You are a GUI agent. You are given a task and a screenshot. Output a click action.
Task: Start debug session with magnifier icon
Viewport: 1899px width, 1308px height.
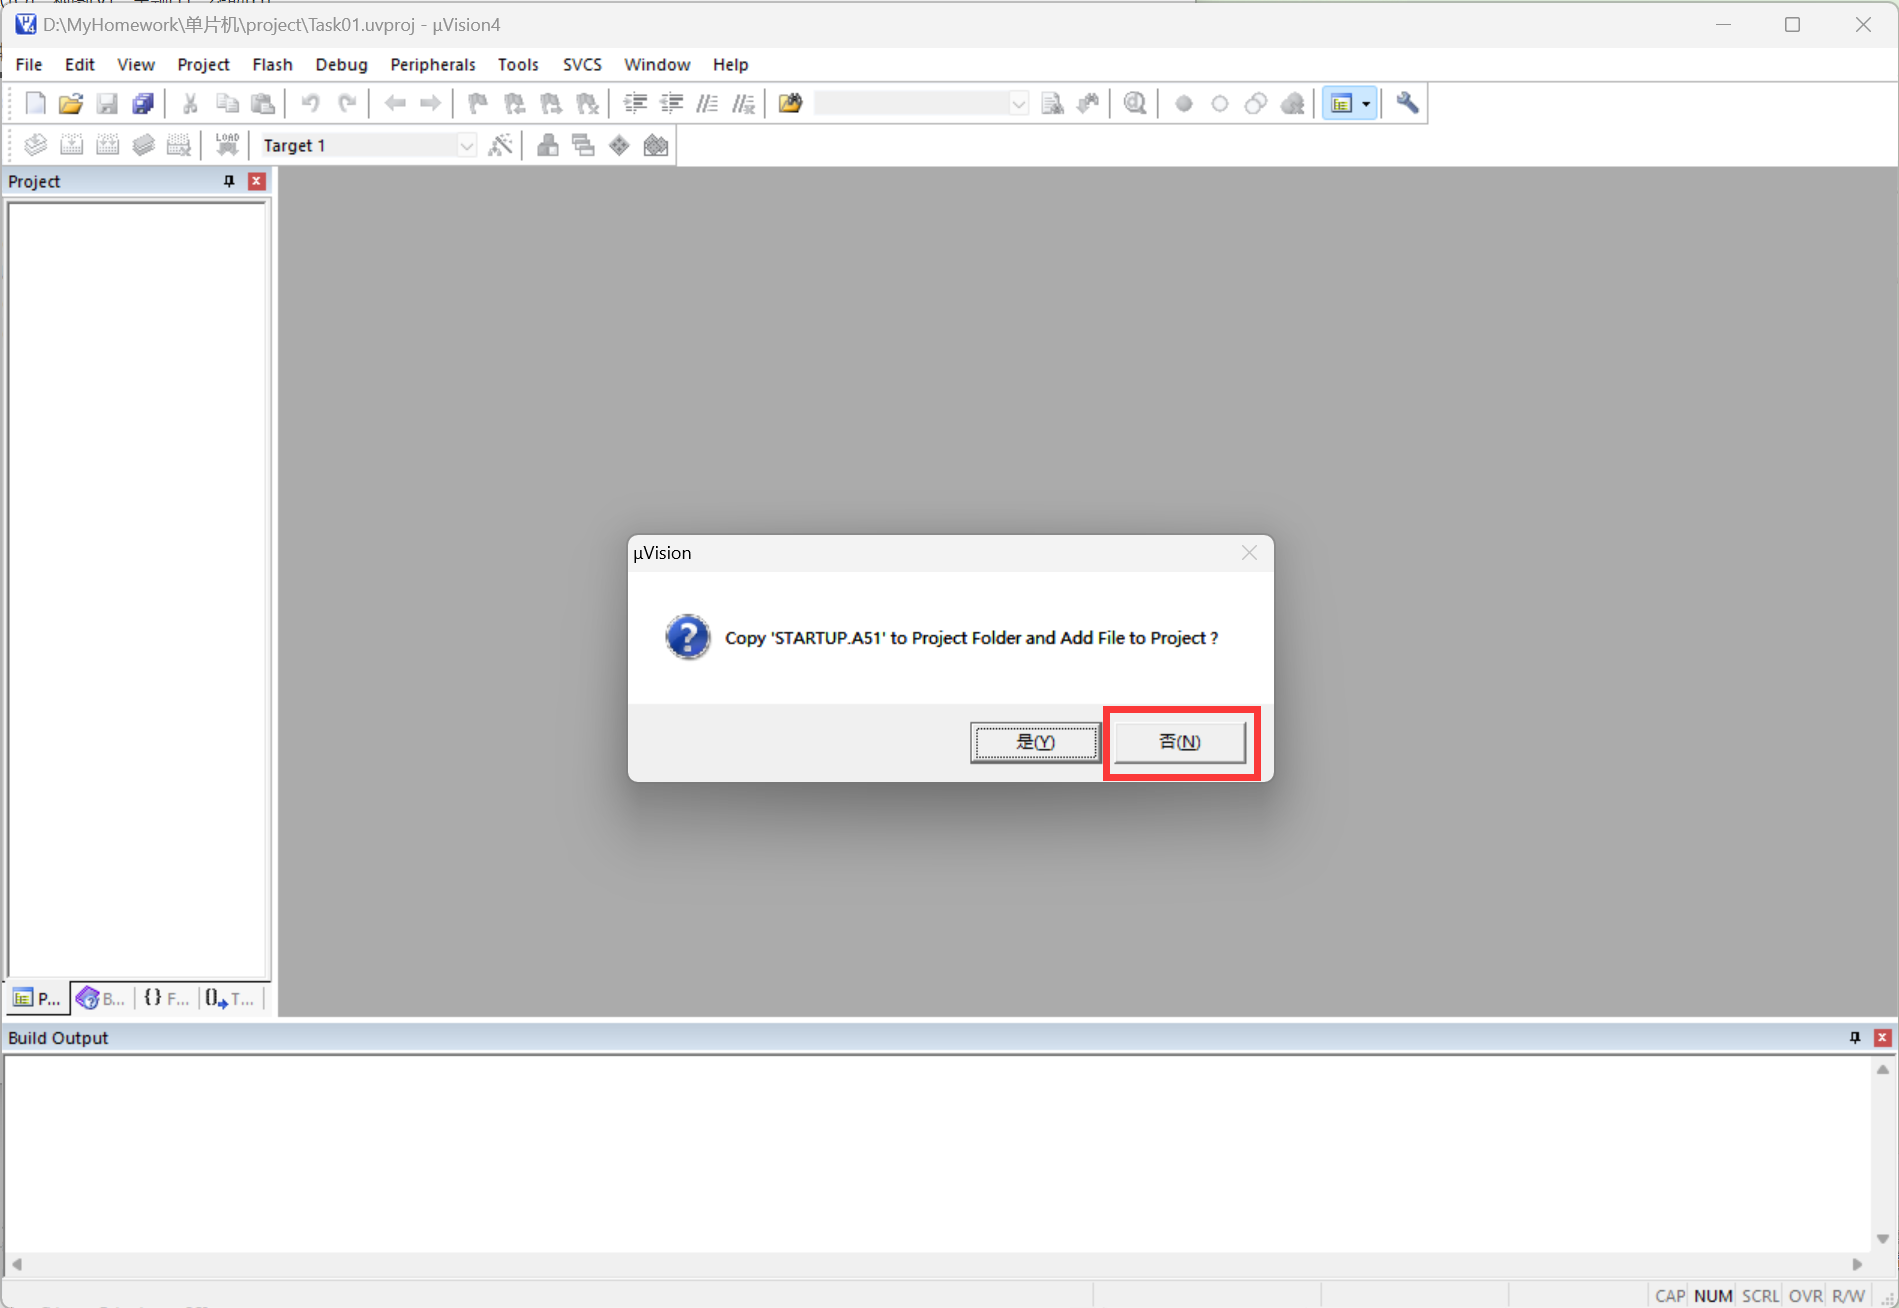[1135, 103]
